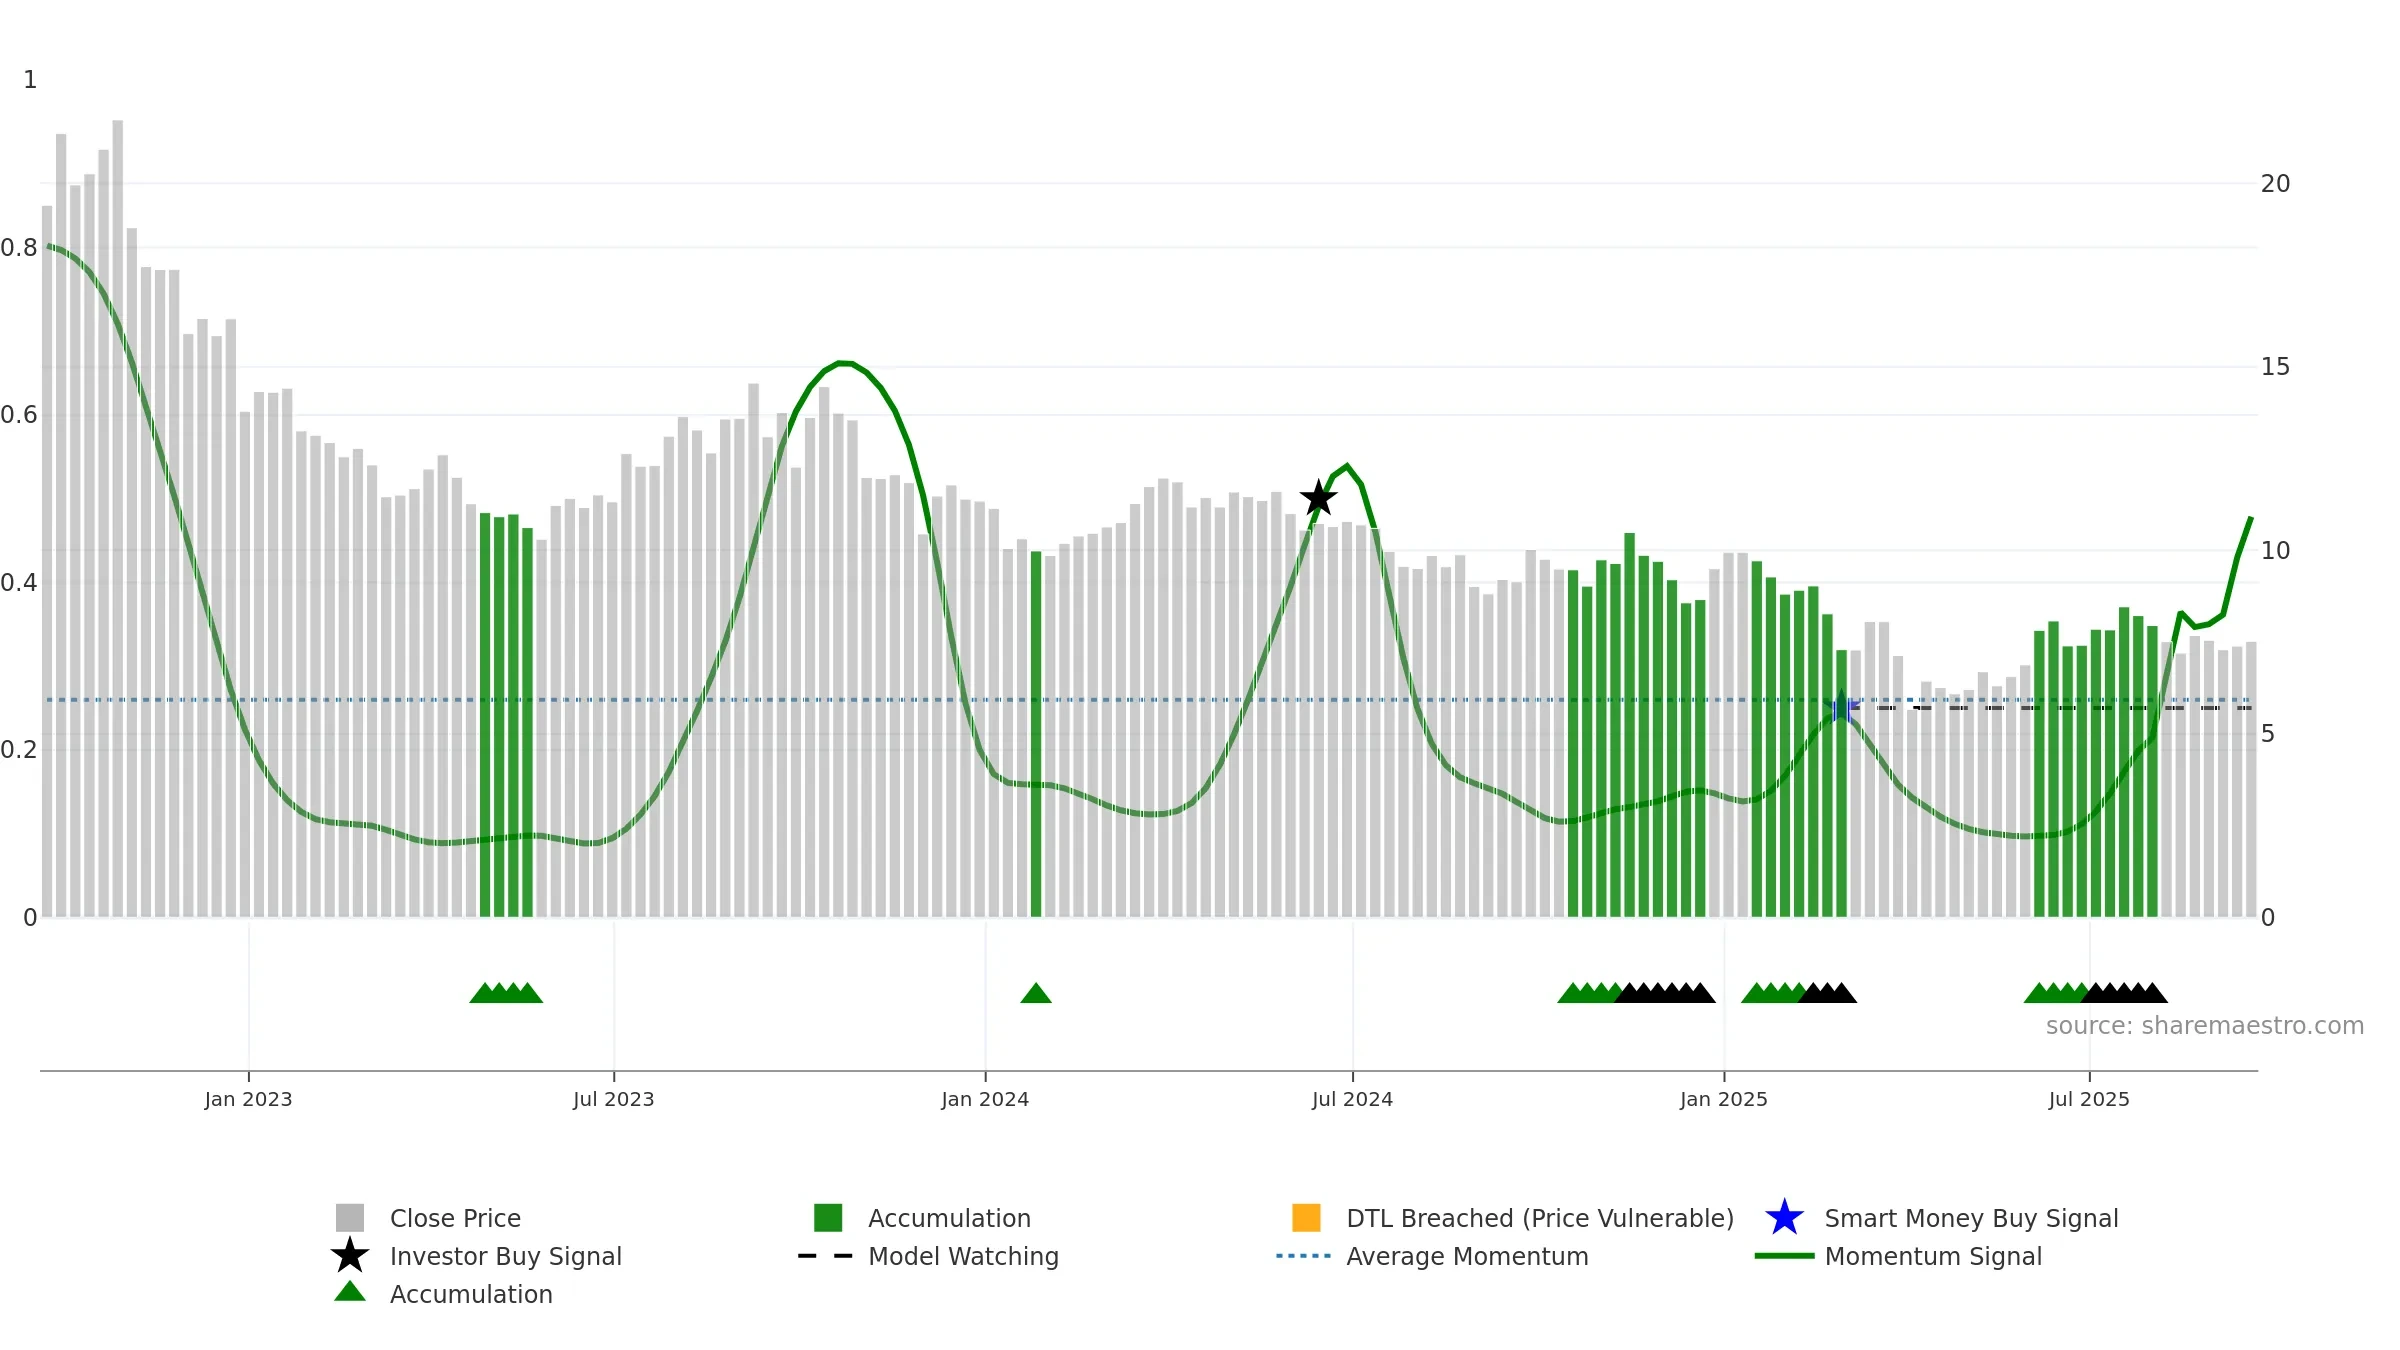This screenshot has width=2400, height=1350.
Task: Click the blue Smart Money star on chart
Action: pos(1841,707)
